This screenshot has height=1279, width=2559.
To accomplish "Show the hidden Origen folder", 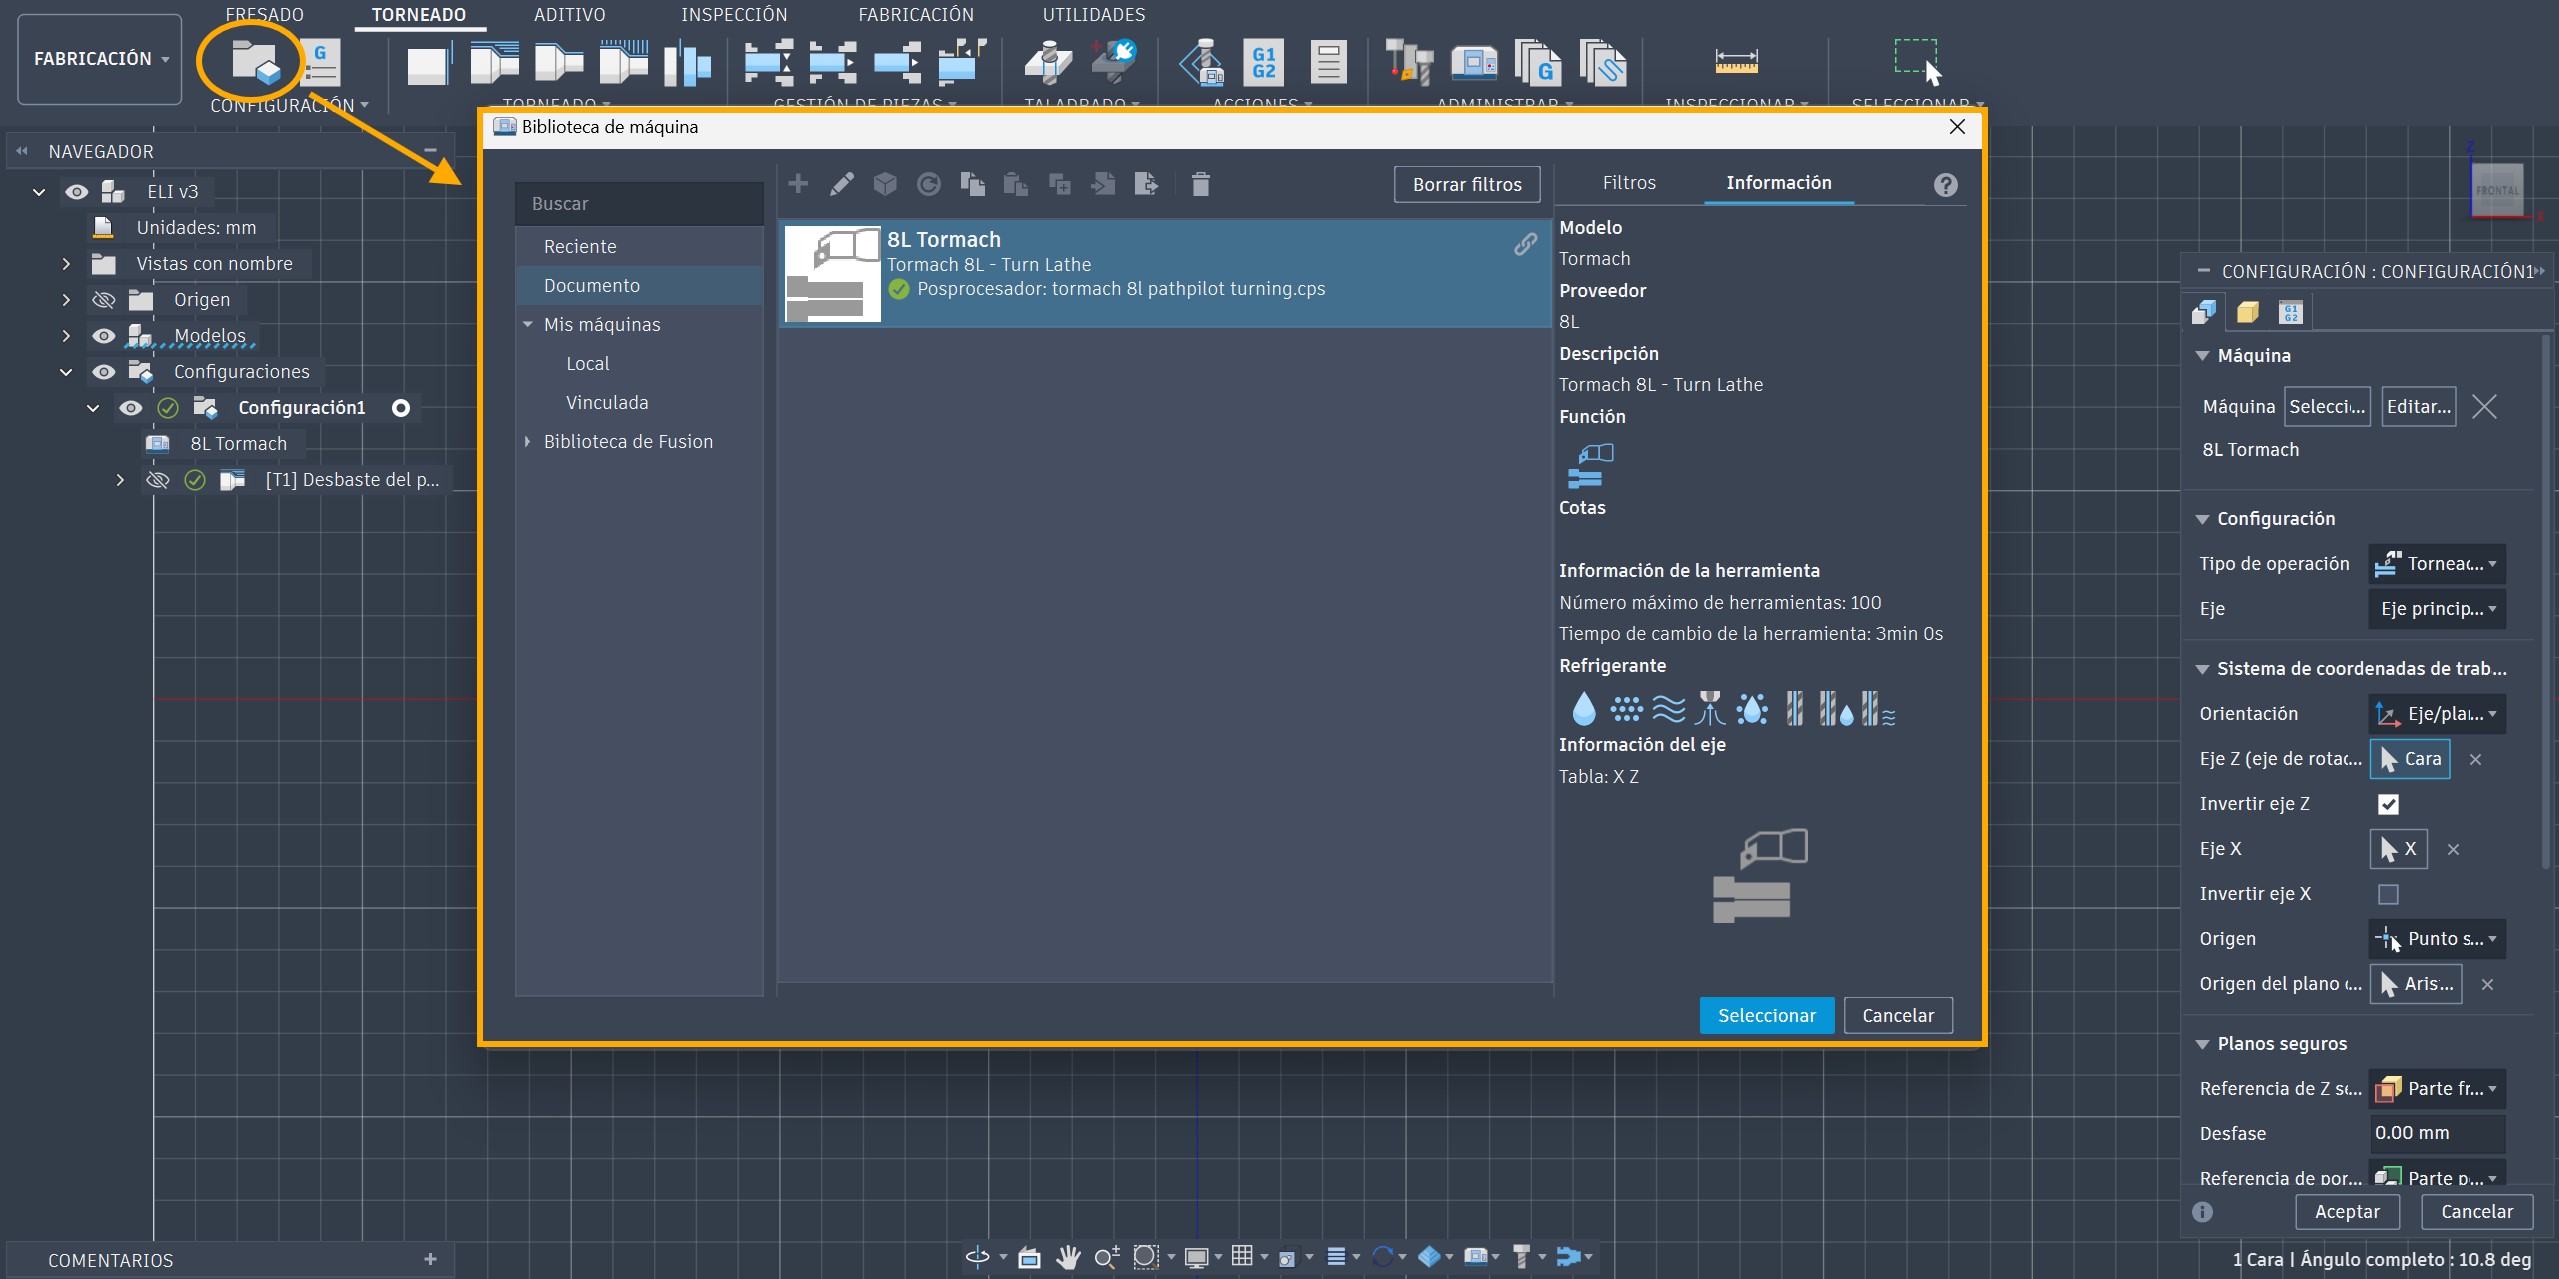I will [104, 299].
